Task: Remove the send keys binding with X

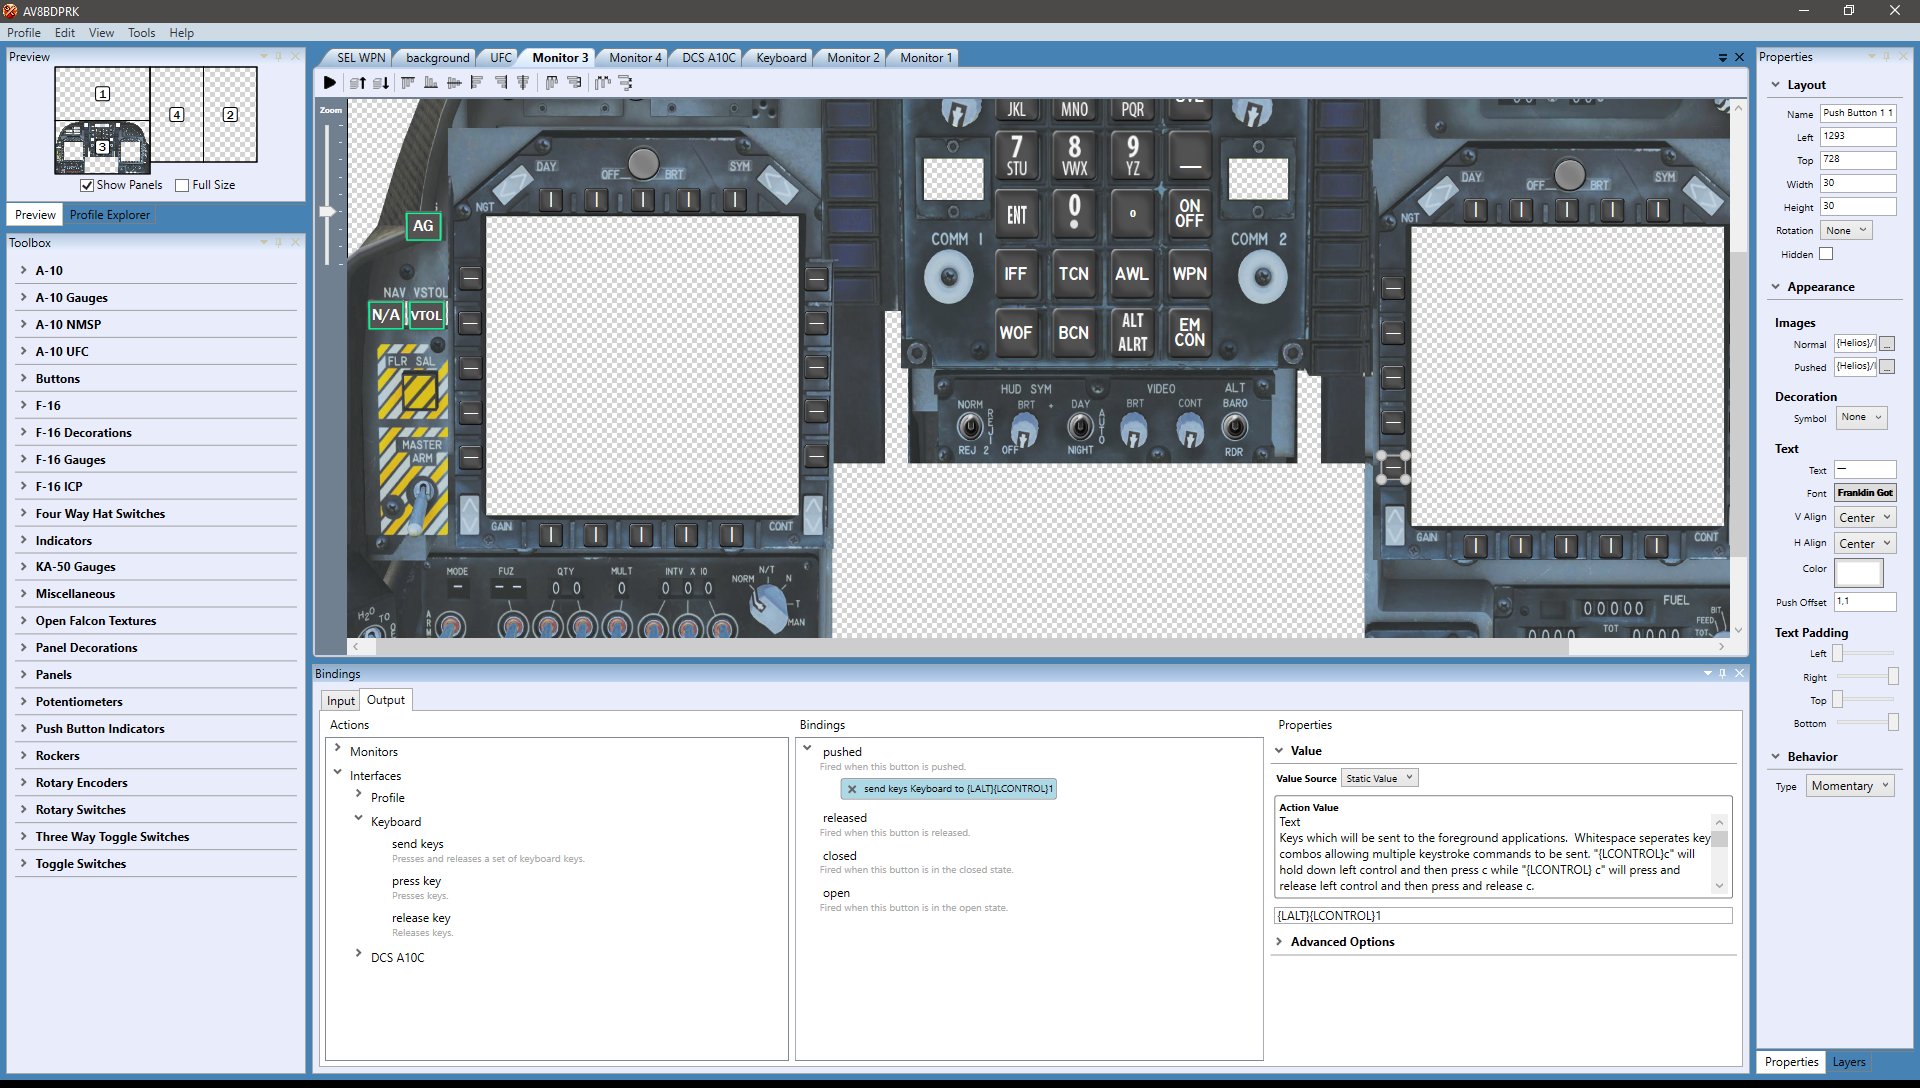Action: pos(852,789)
